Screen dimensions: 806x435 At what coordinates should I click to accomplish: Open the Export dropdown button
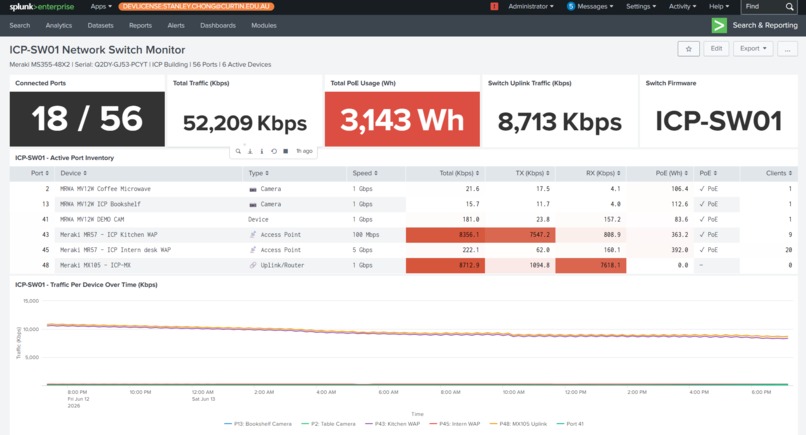click(753, 49)
